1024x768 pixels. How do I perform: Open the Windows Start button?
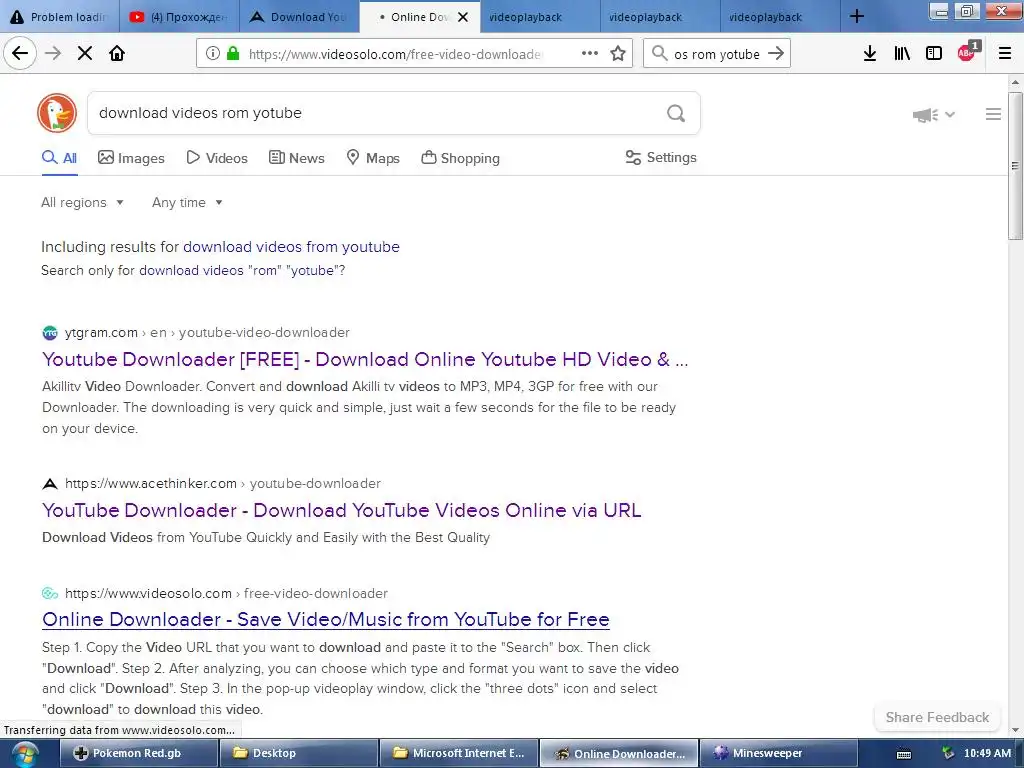point(24,754)
